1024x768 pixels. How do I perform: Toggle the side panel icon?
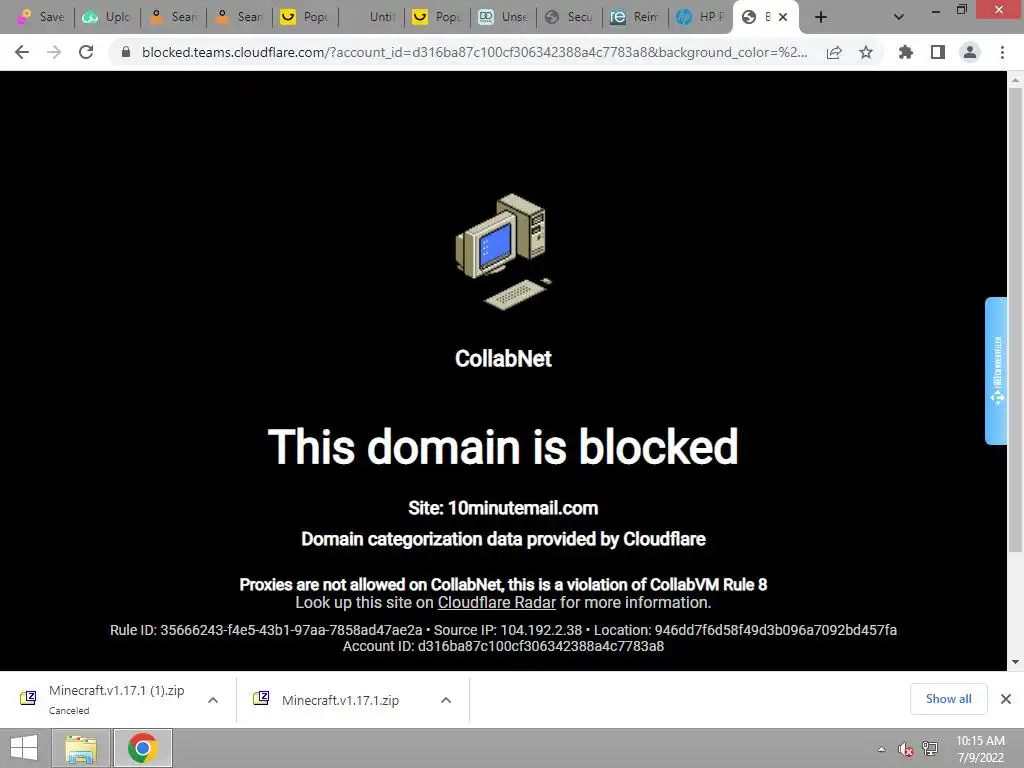938,52
